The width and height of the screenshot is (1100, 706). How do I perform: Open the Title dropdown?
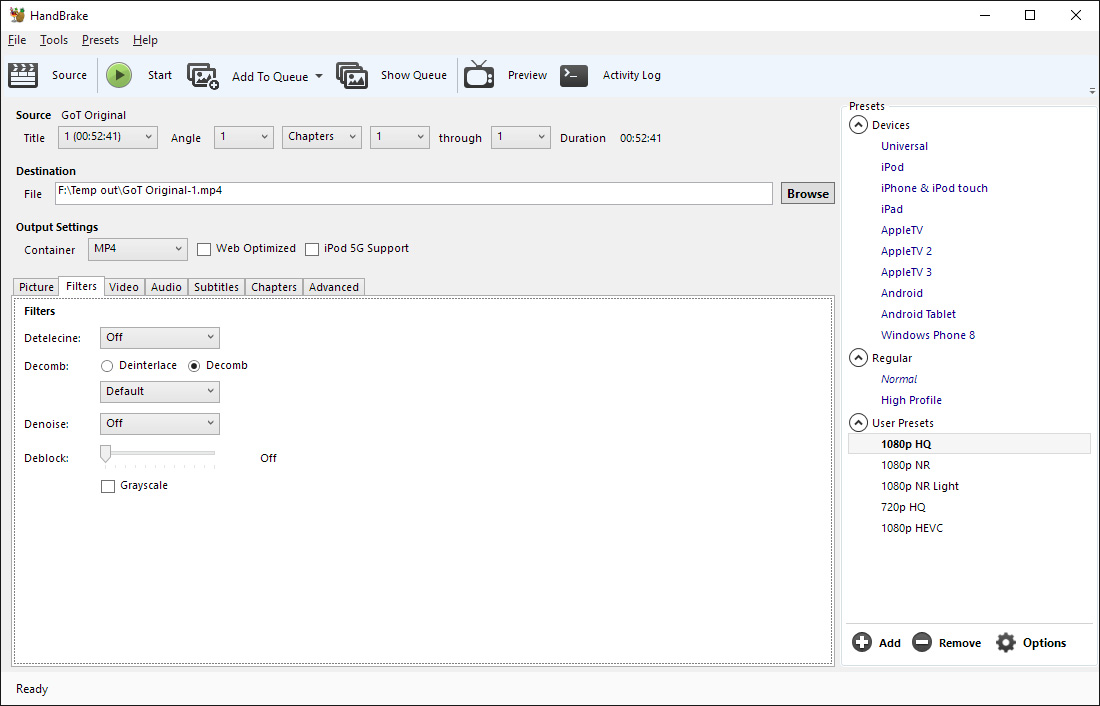tap(107, 137)
